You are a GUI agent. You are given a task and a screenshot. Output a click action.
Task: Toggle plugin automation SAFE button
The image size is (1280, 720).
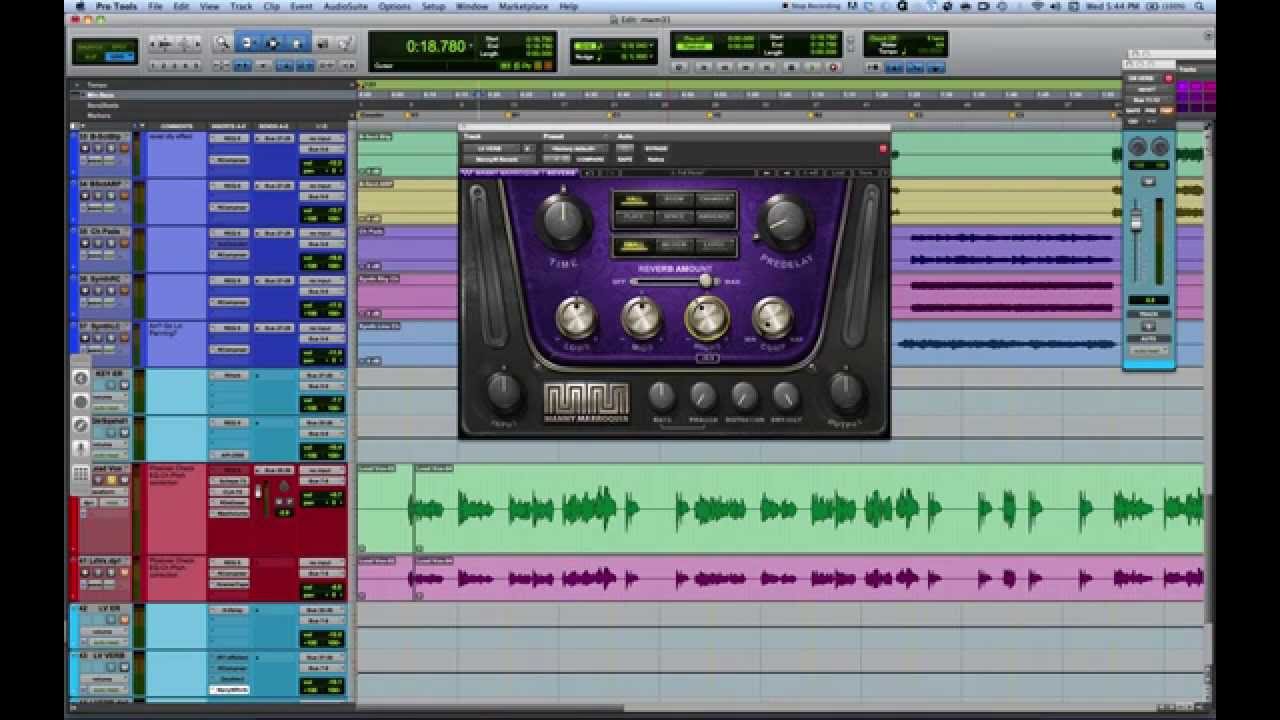click(x=624, y=159)
